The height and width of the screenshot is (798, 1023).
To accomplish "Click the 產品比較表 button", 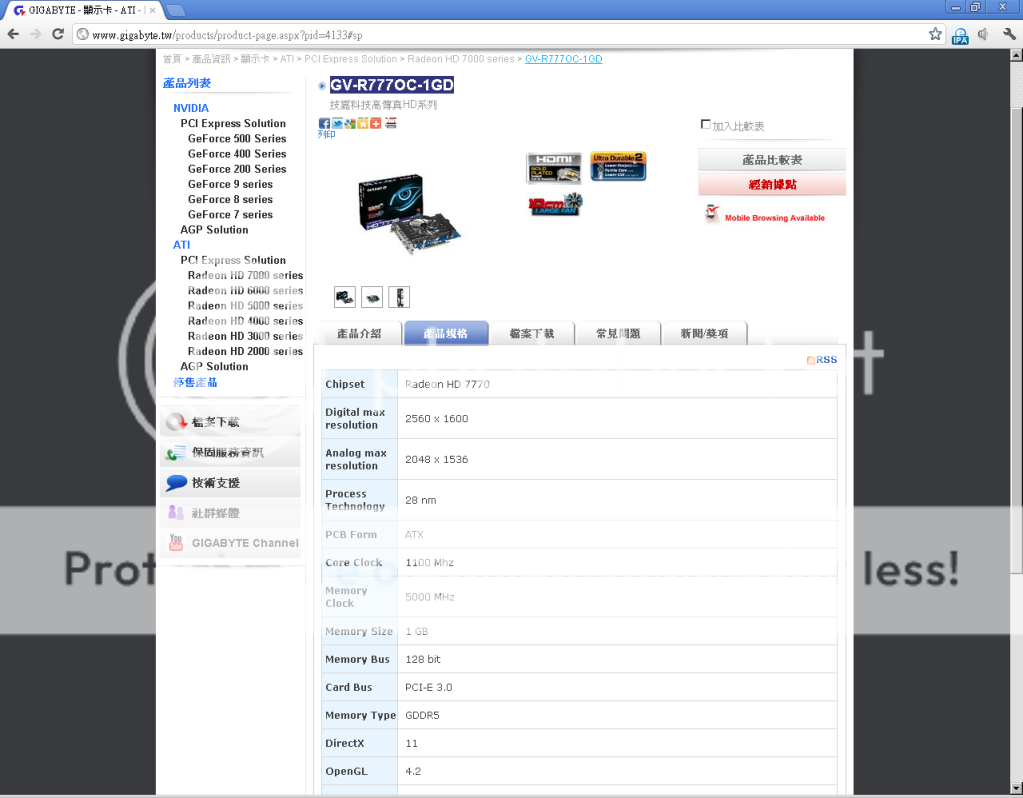I will pyautogui.click(x=771, y=160).
